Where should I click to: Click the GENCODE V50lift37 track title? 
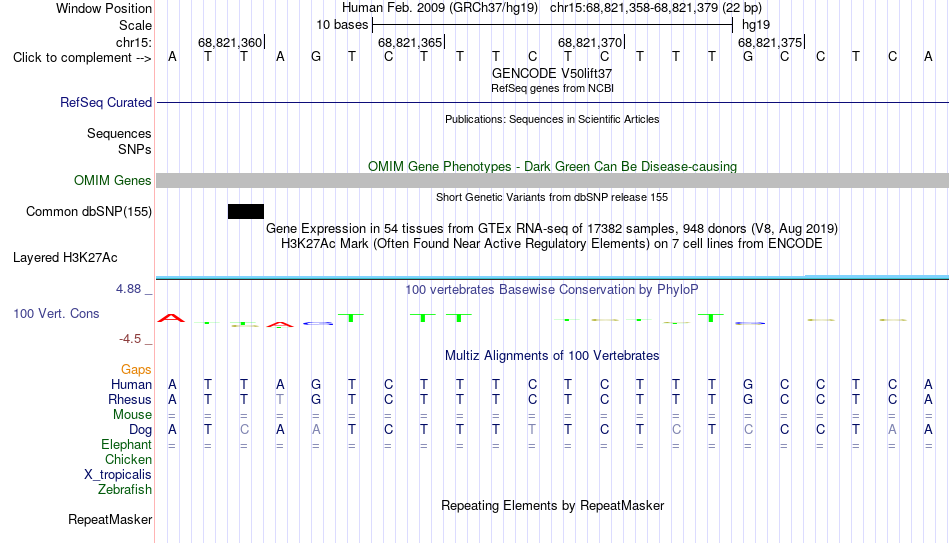(x=552, y=73)
